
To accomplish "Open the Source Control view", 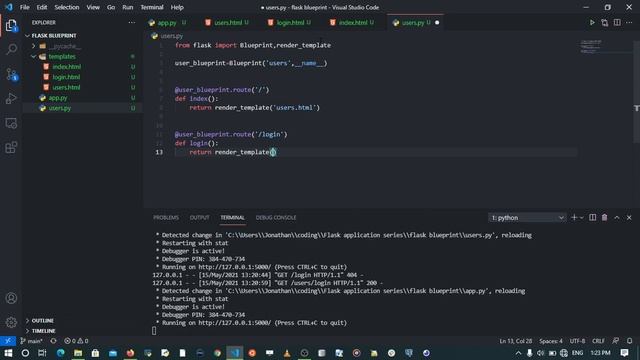I will click(11, 74).
